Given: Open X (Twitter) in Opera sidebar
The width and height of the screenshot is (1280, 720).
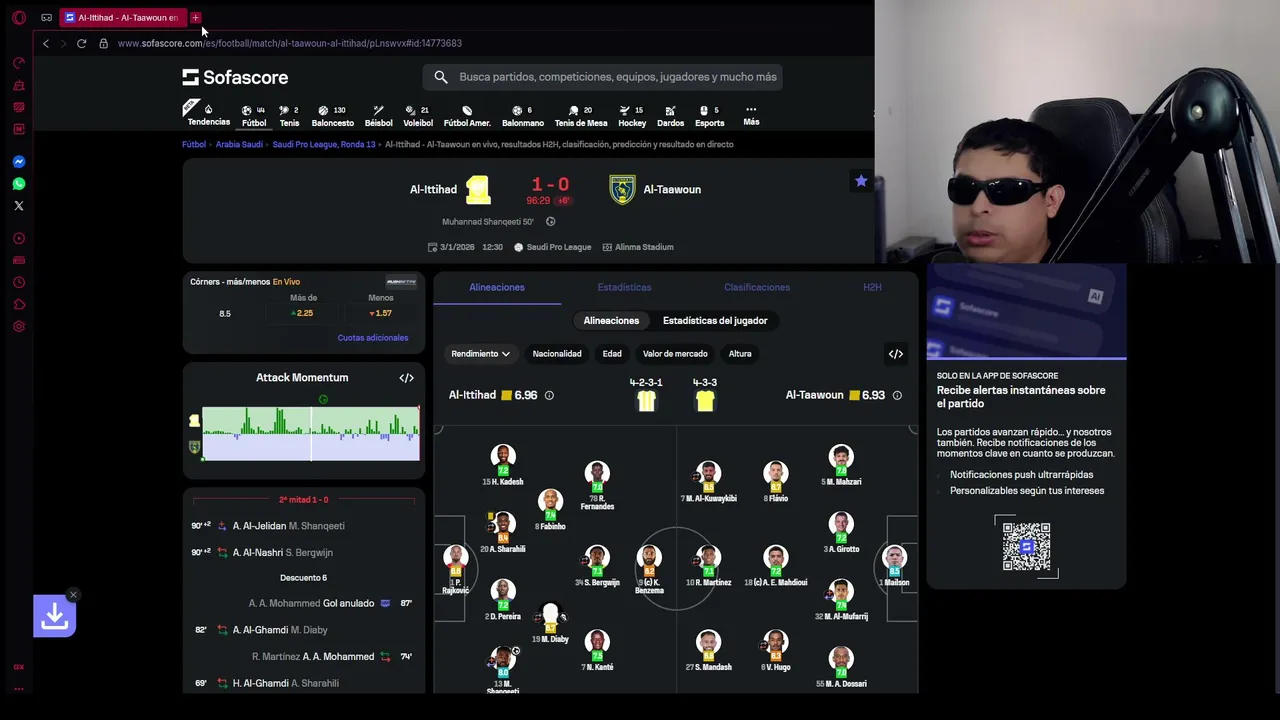Looking at the screenshot, I should (18, 206).
